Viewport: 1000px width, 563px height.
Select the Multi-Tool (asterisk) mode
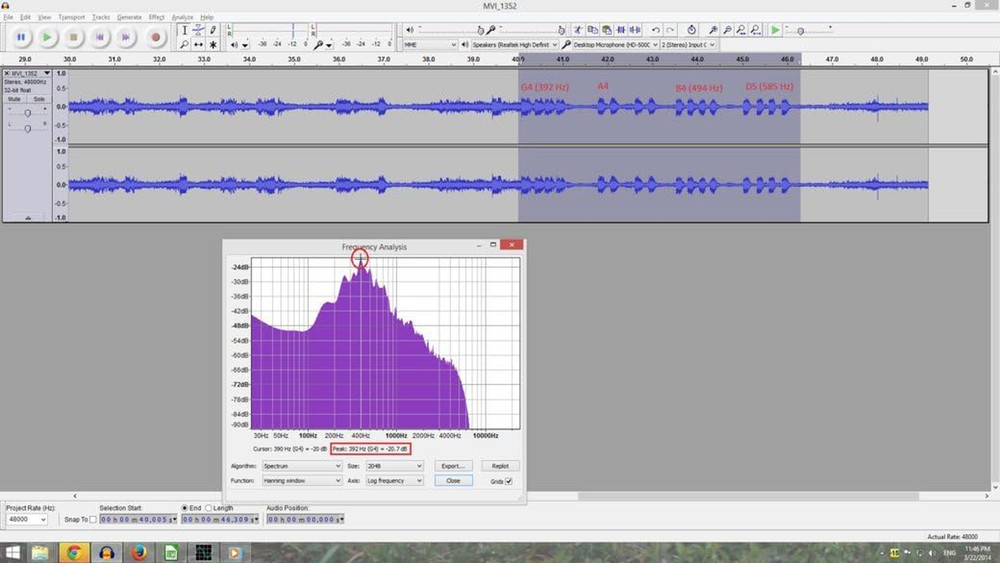(x=213, y=45)
